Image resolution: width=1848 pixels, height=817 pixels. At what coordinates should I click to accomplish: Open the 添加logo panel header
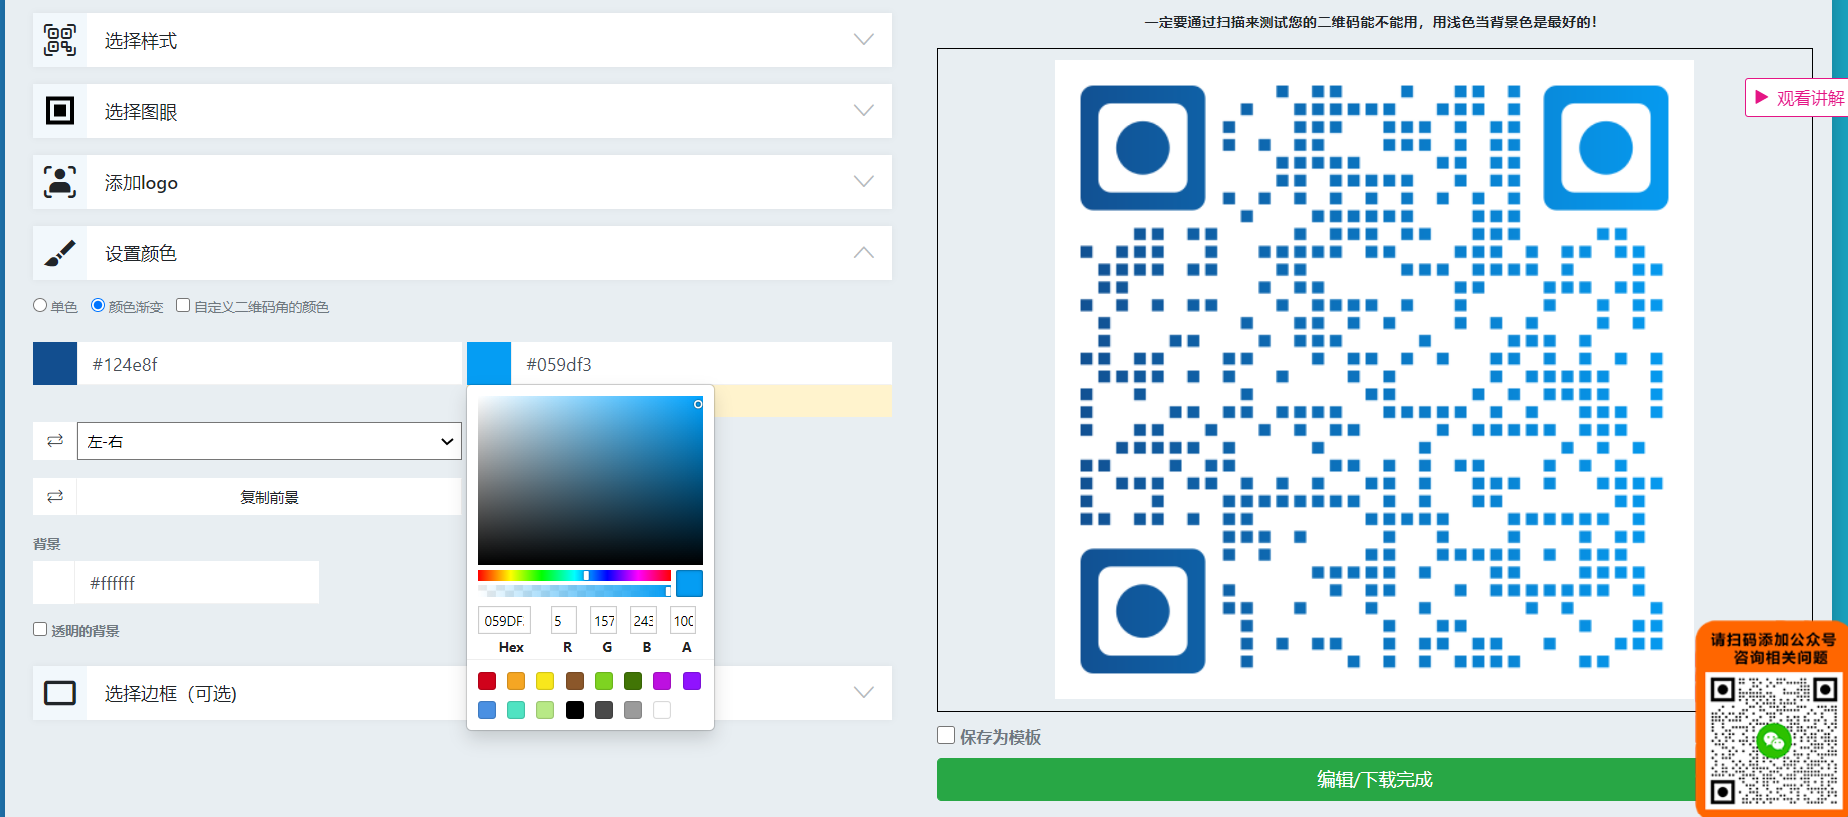(462, 182)
